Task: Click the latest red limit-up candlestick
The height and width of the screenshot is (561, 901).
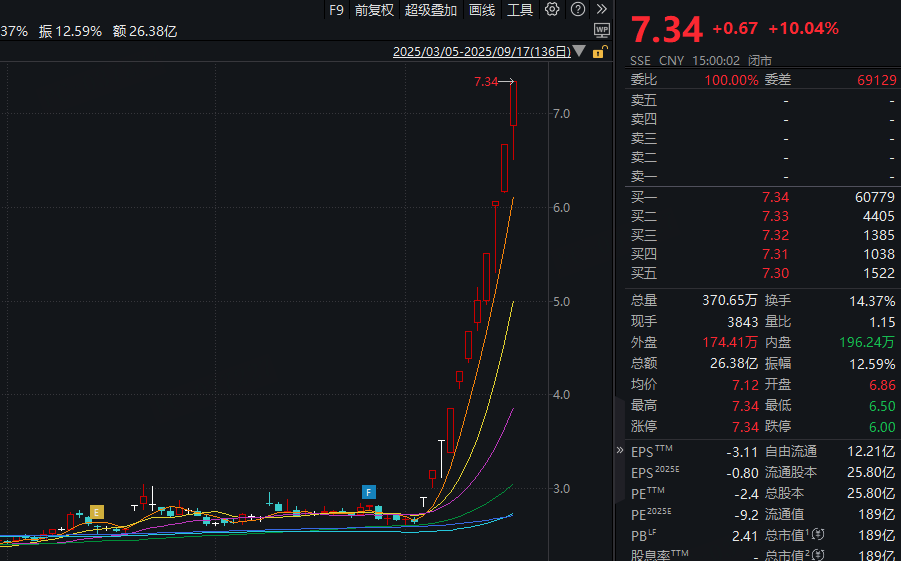Action: [x=513, y=105]
